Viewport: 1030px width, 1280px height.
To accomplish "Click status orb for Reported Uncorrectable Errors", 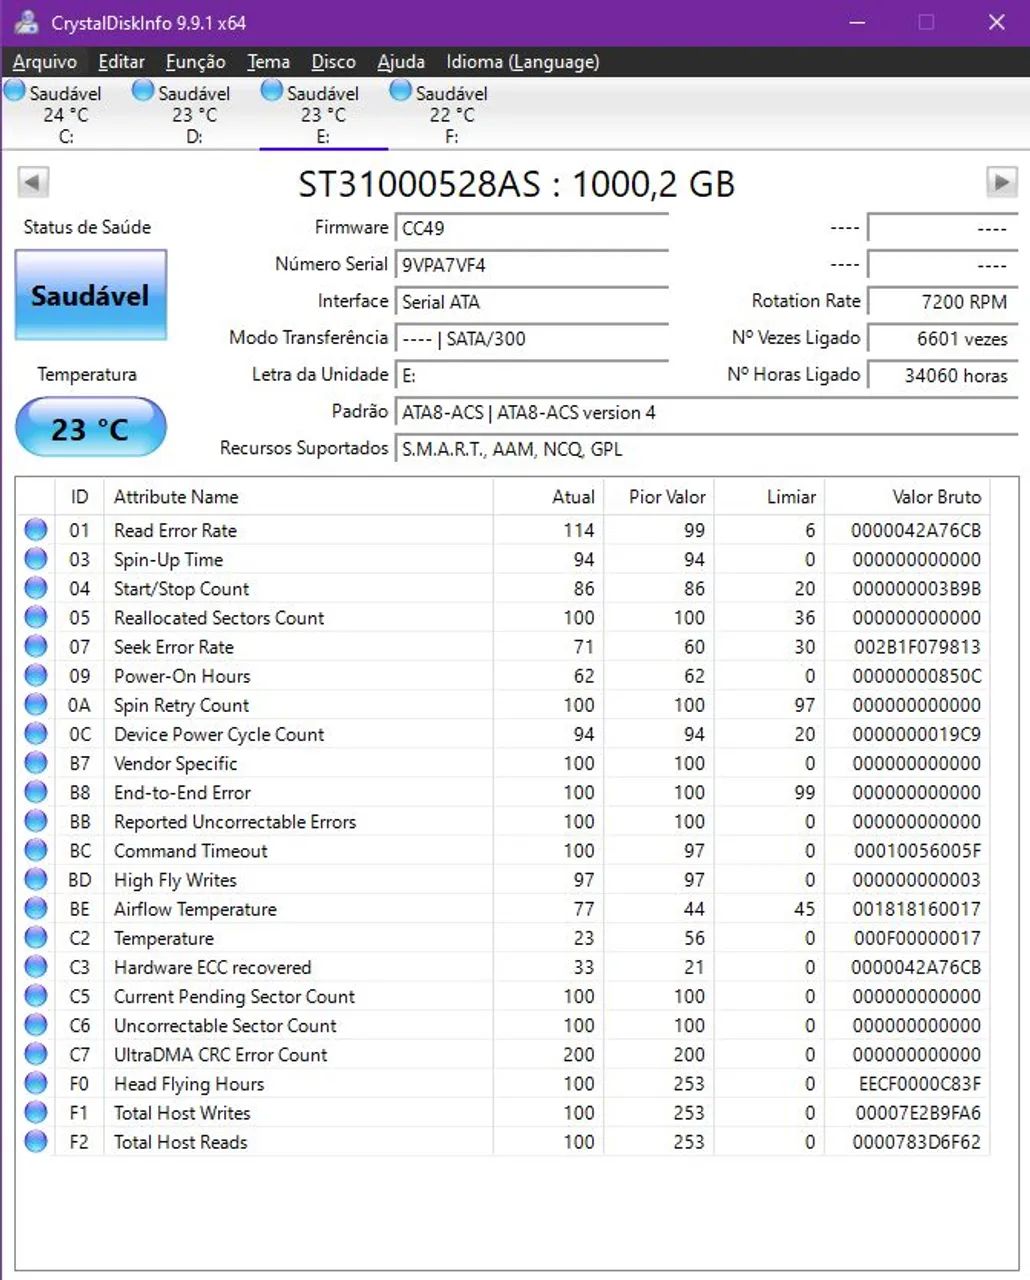I will coord(36,821).
